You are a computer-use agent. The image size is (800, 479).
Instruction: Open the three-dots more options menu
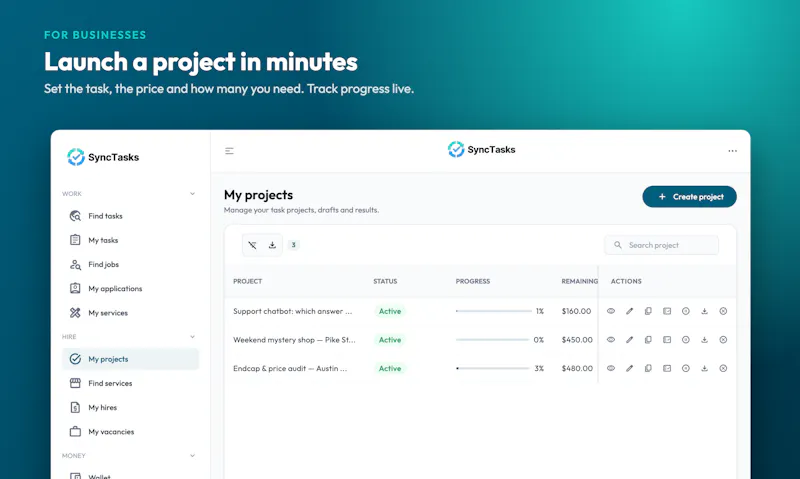[x=733, y=151]
